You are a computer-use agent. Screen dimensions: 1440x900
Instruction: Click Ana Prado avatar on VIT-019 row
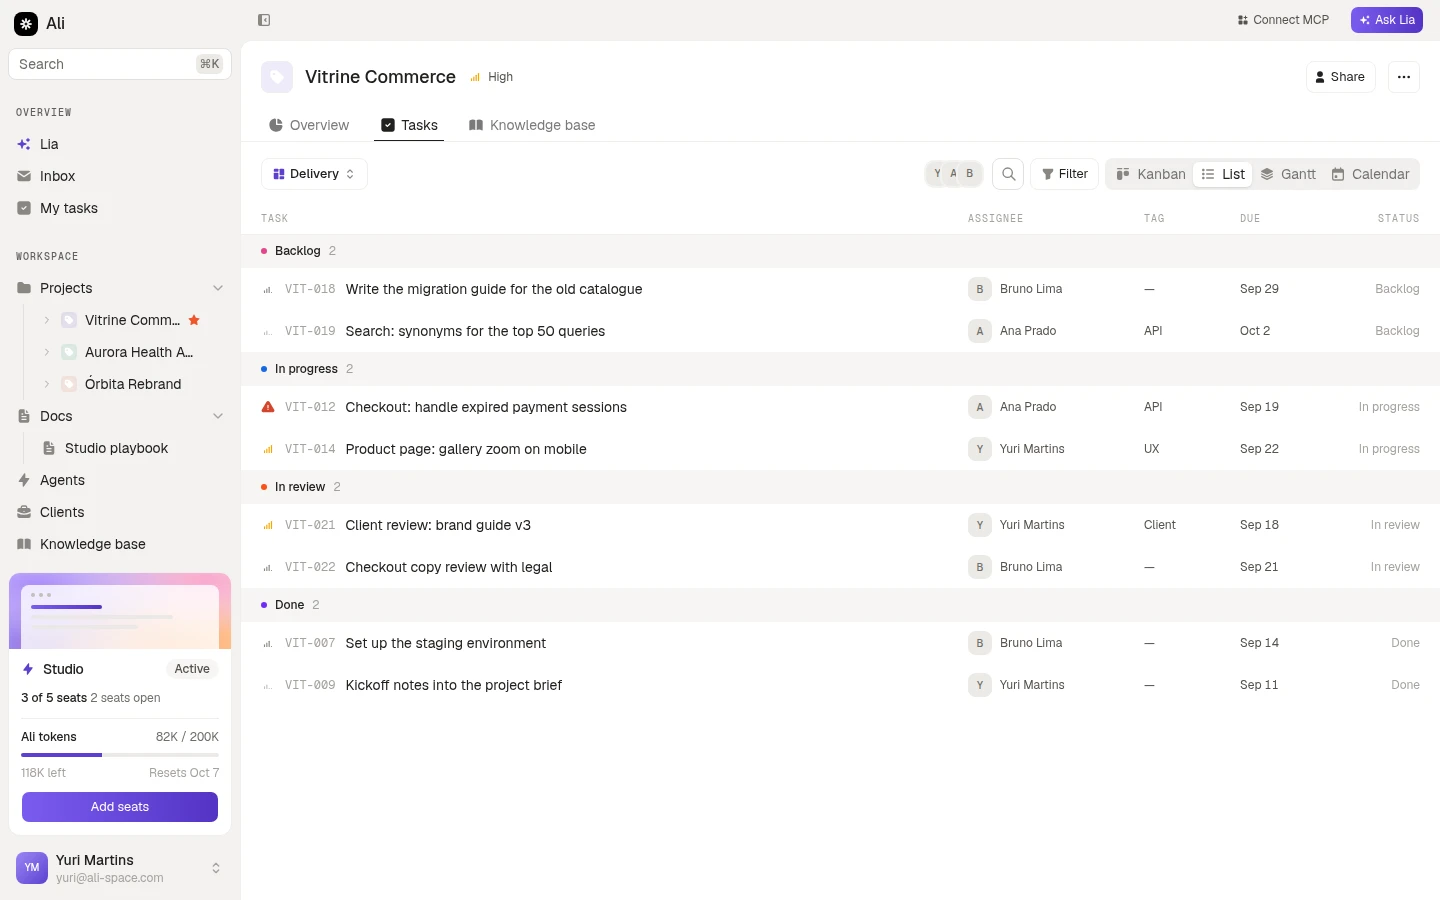point(980,331)
